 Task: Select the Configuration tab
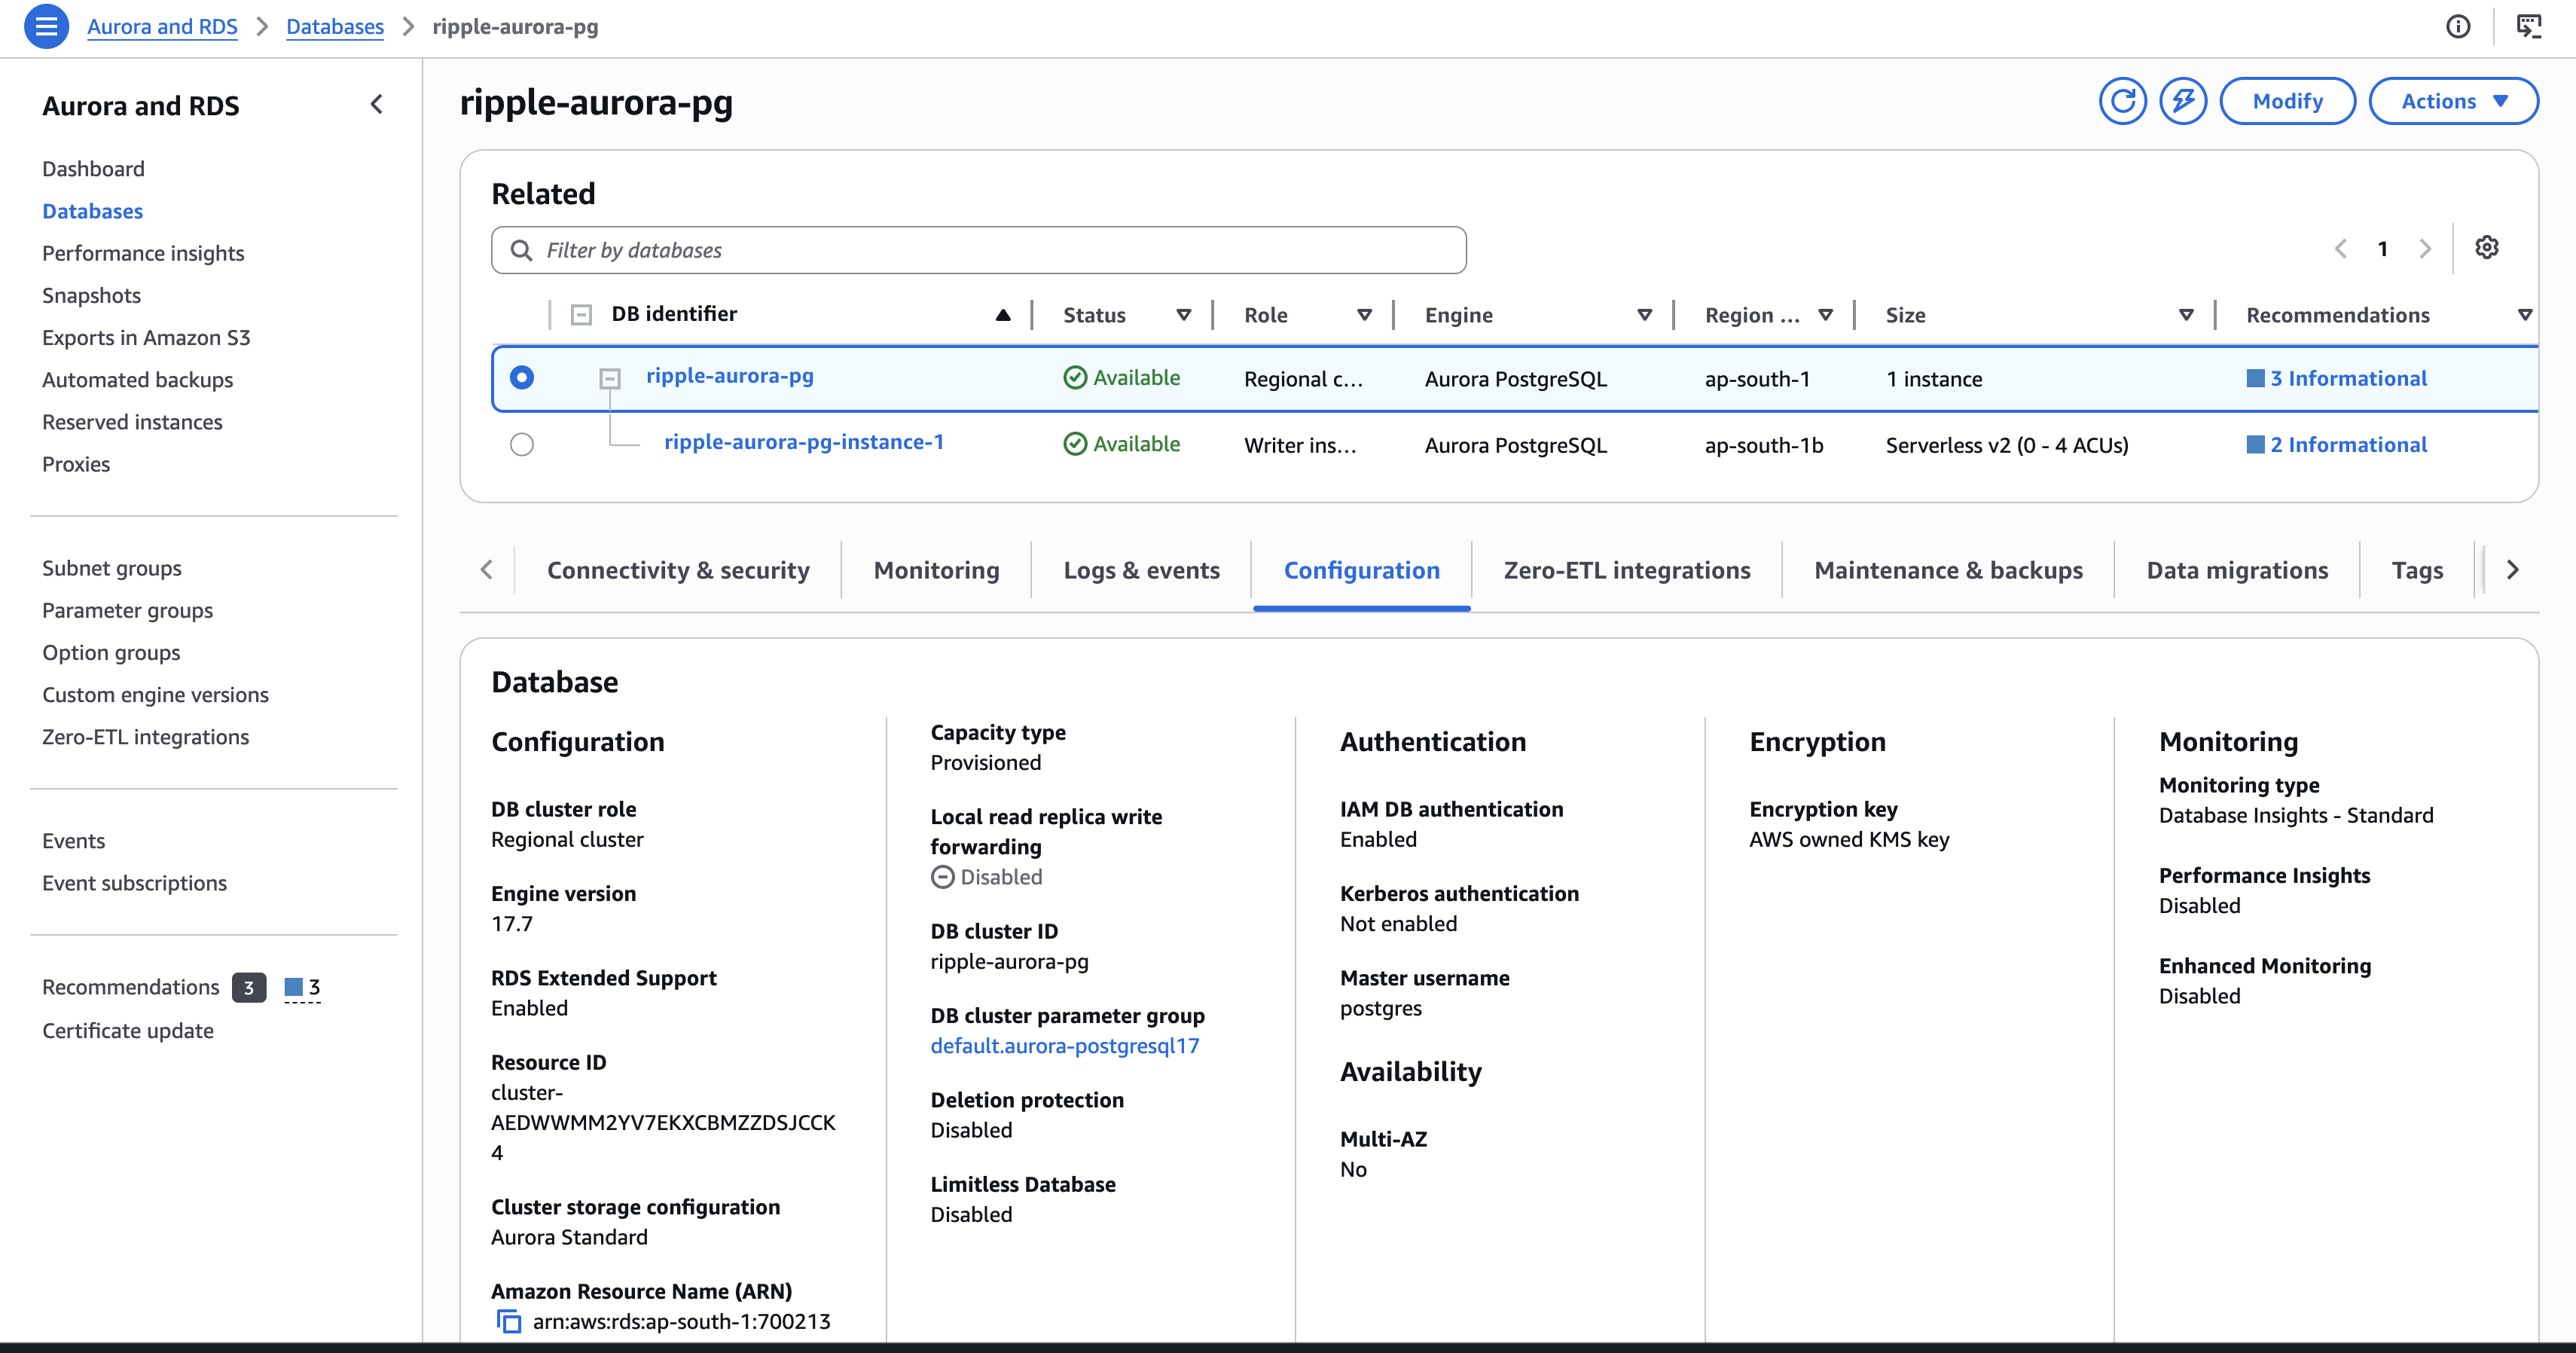click(1361, 570)
